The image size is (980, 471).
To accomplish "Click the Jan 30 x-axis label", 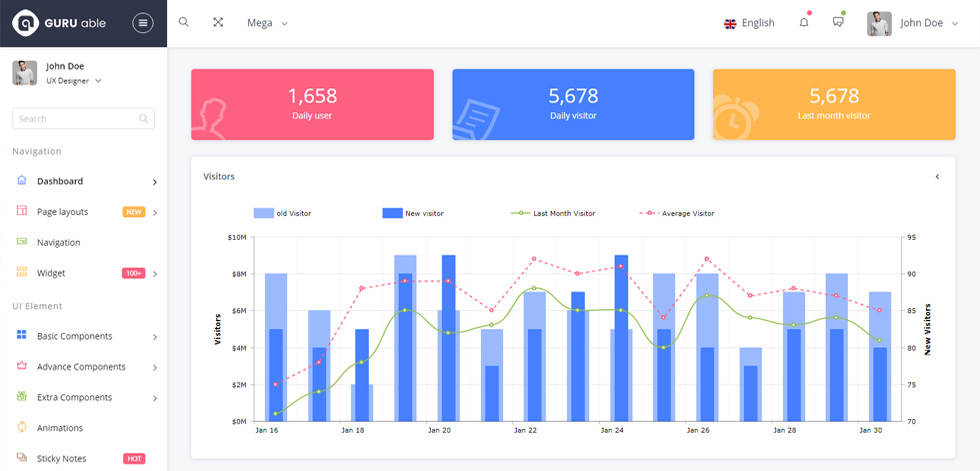I will tap(870, 430).
